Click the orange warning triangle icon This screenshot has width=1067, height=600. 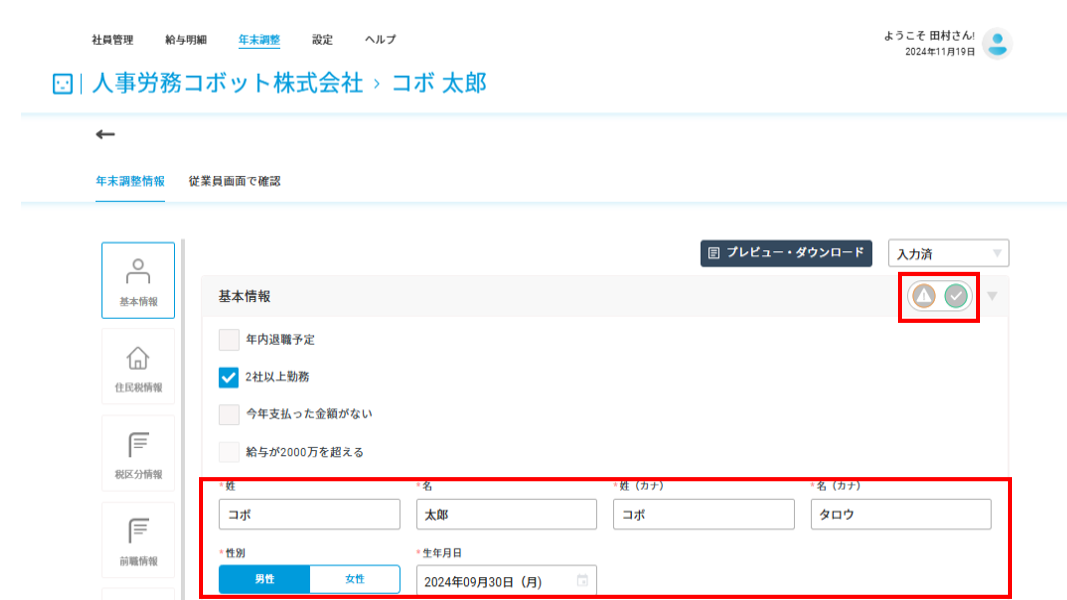click(923, 296)
